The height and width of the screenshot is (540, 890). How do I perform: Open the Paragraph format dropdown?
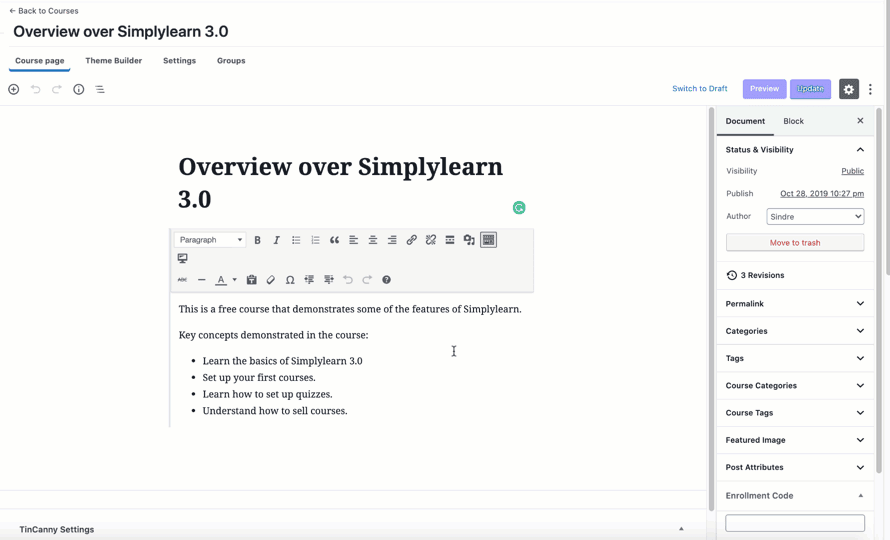(210, 240)
